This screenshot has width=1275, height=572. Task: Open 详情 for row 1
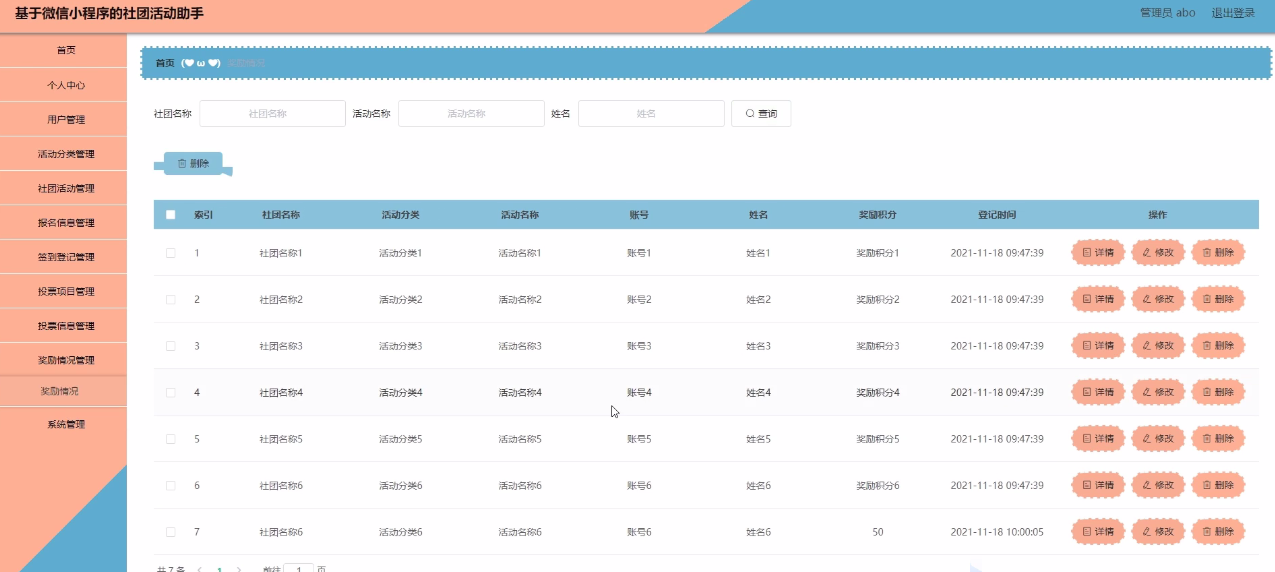coord(1098,253)
